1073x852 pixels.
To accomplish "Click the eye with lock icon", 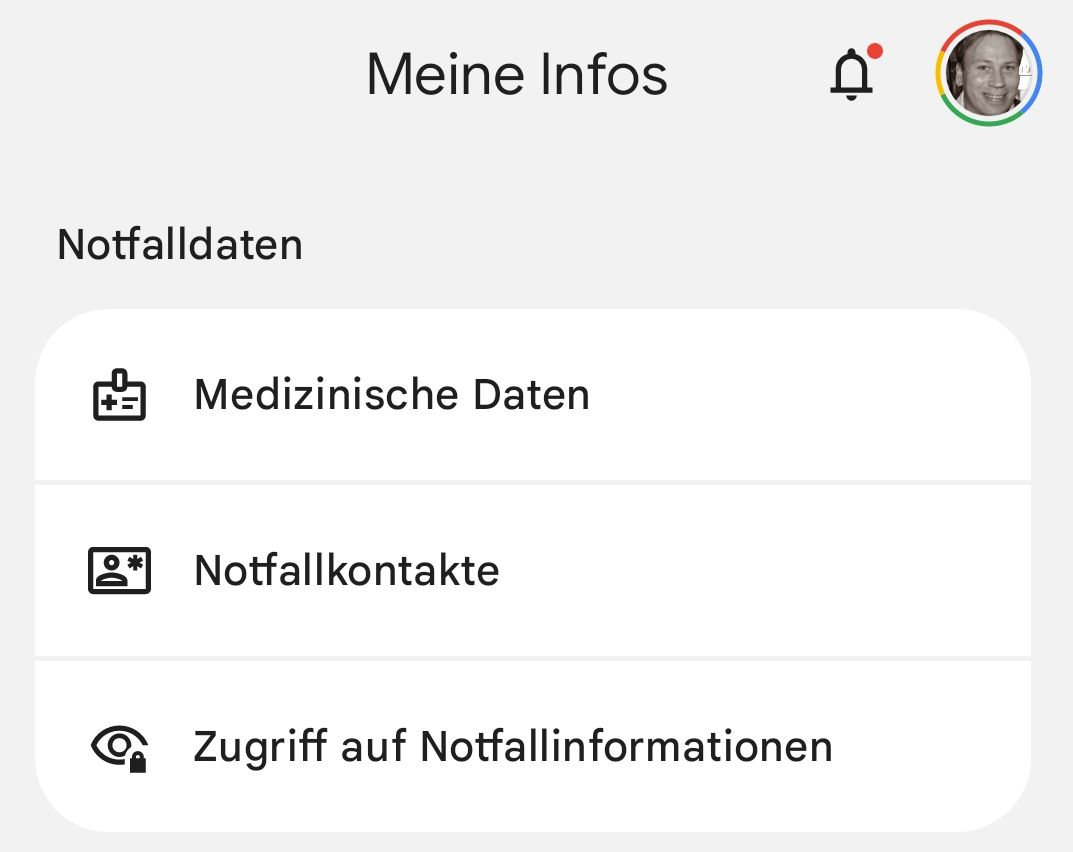I will 120,747.
